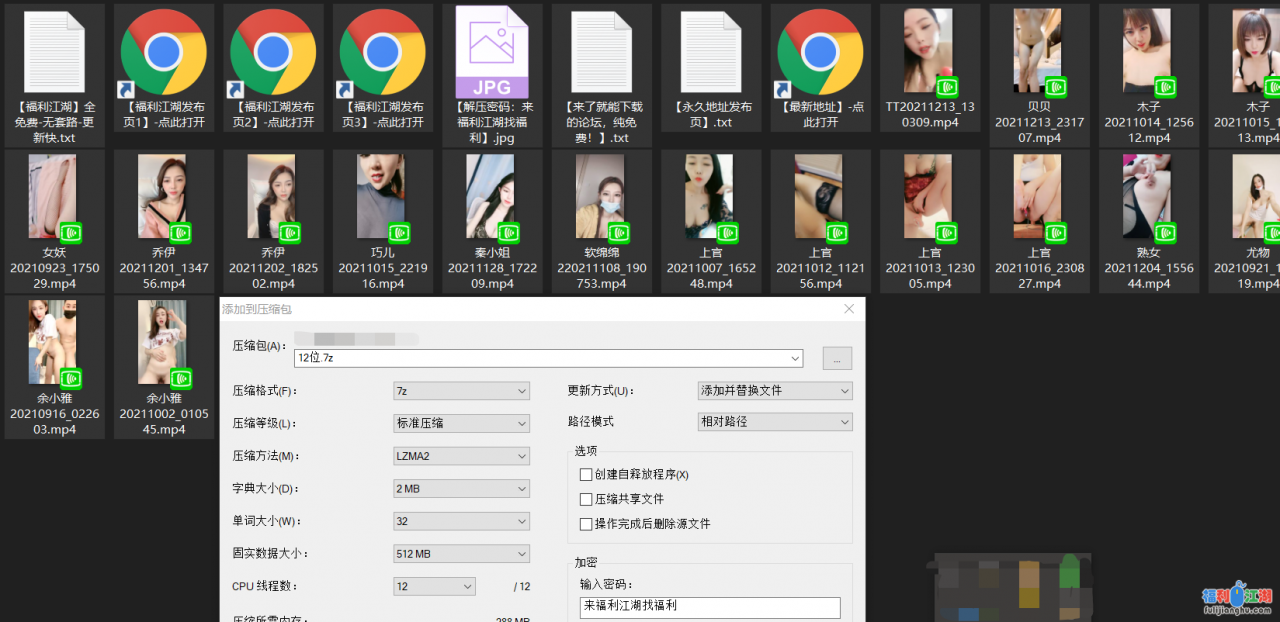Click the archive path browse ... button
The image size is (1280, 622).
[x=837, y=358]
